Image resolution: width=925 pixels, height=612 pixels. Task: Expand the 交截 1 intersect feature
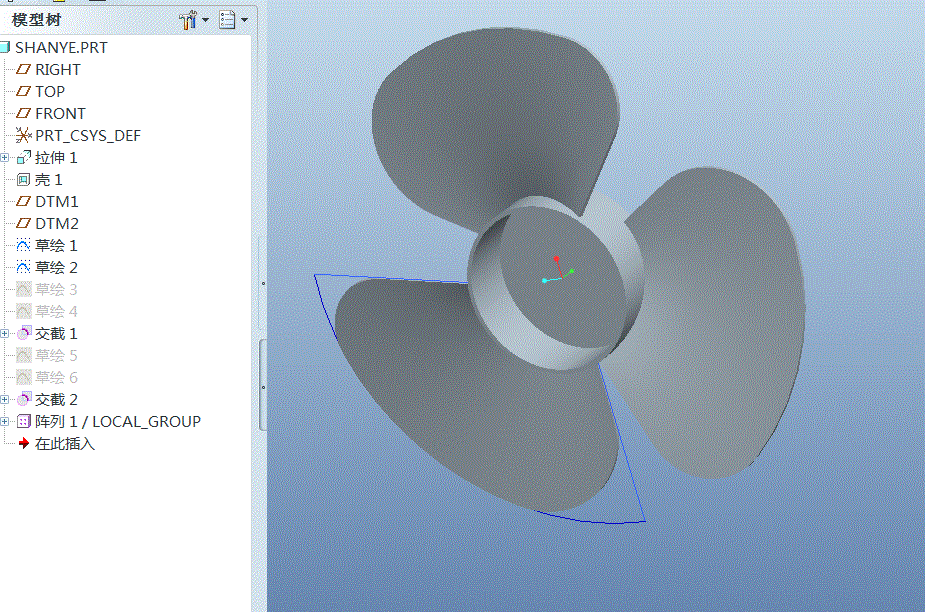[5, 333]
